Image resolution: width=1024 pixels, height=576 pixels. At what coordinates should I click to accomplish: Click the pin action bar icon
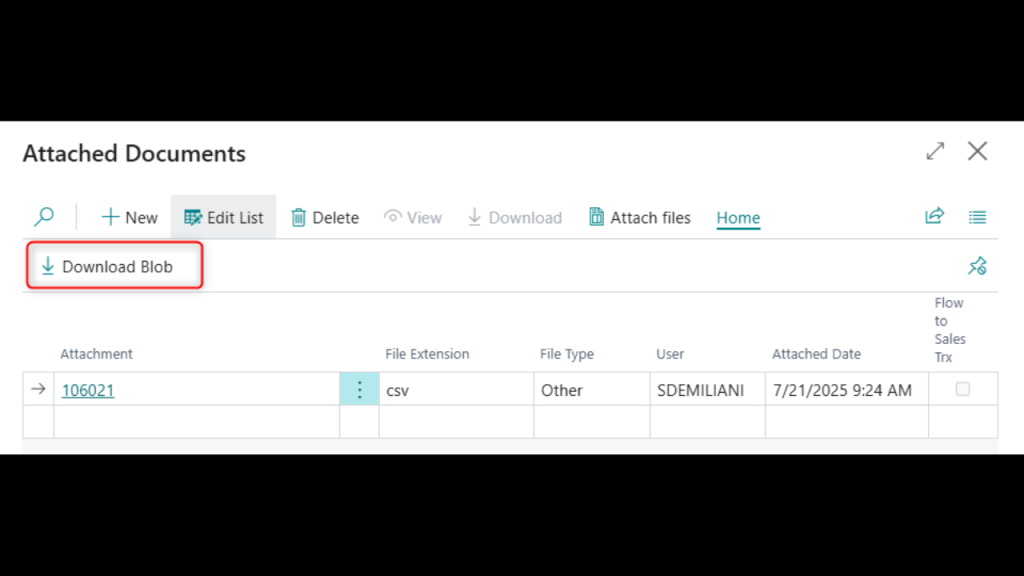pos(977,266)
